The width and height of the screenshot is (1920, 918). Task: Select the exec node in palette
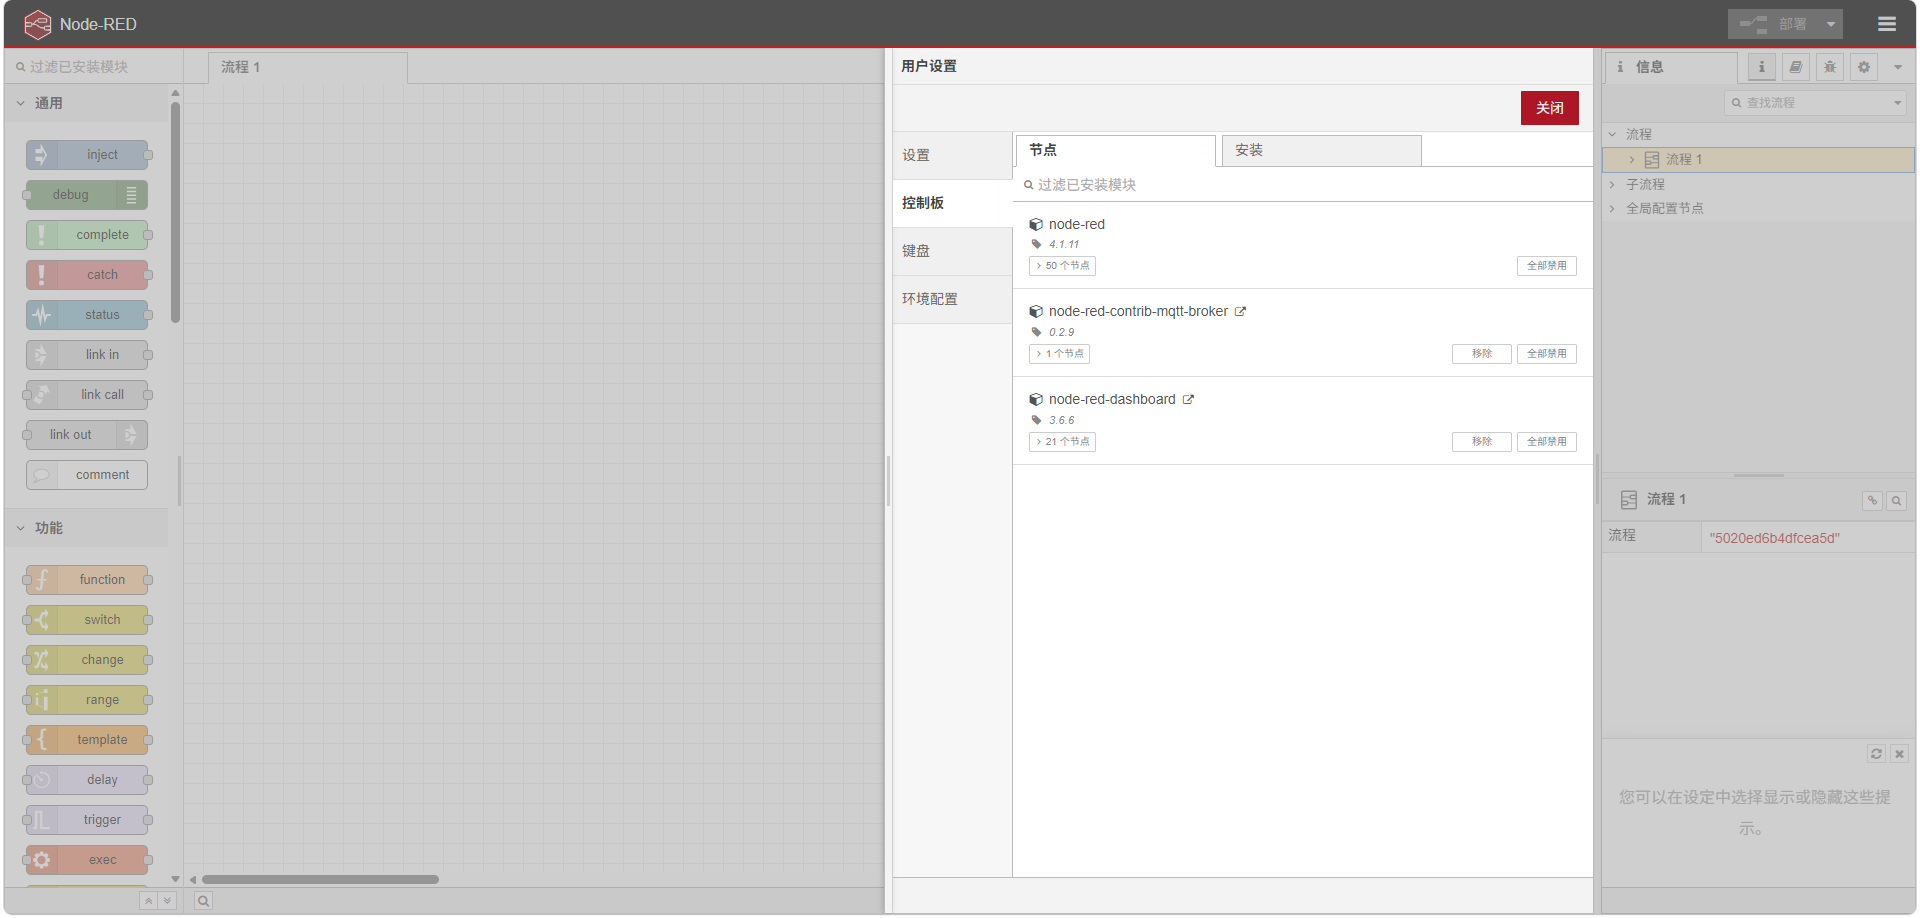coord(87,860)
